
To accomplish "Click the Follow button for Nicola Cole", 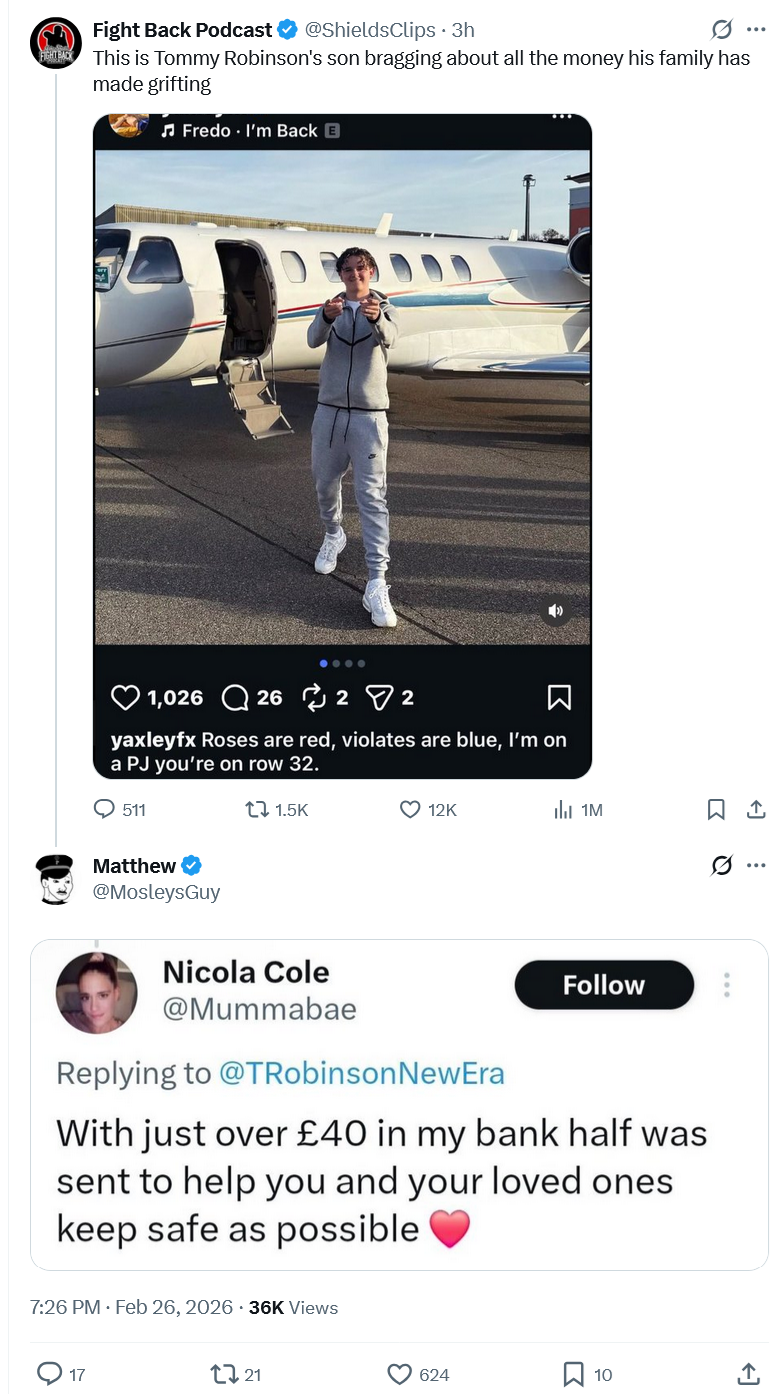I will (604, 985).
